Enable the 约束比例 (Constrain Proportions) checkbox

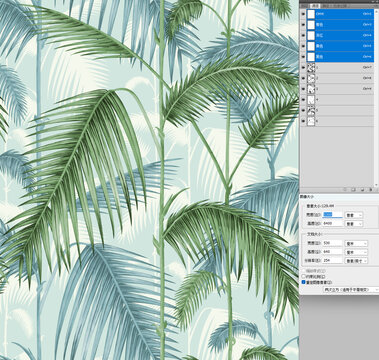pos(303,276)
